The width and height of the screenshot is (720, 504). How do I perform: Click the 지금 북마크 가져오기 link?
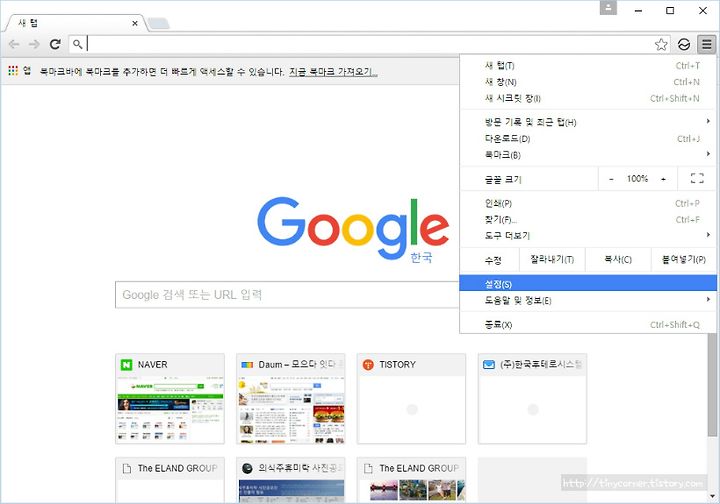[333, 72]
